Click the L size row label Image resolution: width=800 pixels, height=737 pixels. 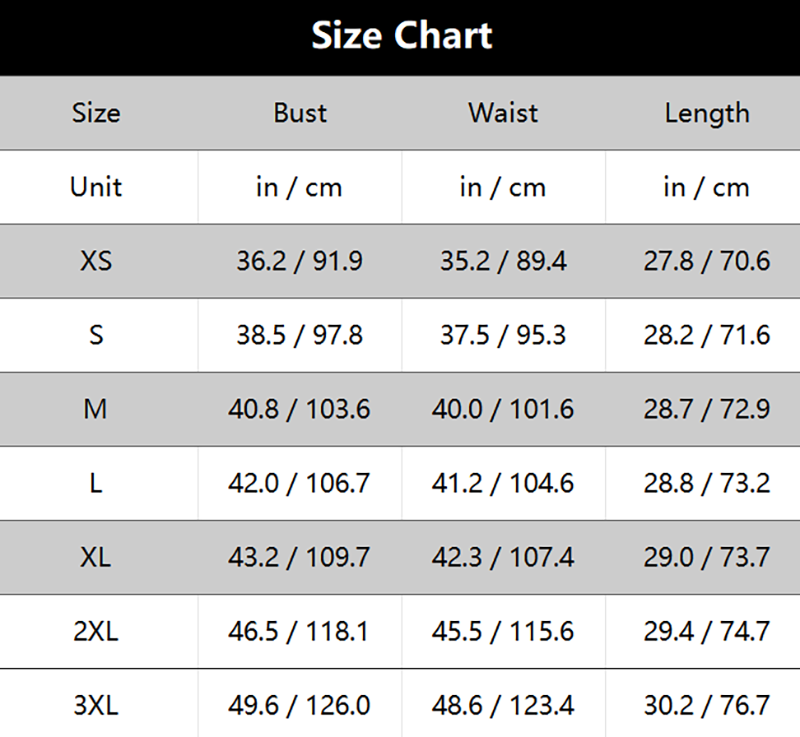(96, 483)
